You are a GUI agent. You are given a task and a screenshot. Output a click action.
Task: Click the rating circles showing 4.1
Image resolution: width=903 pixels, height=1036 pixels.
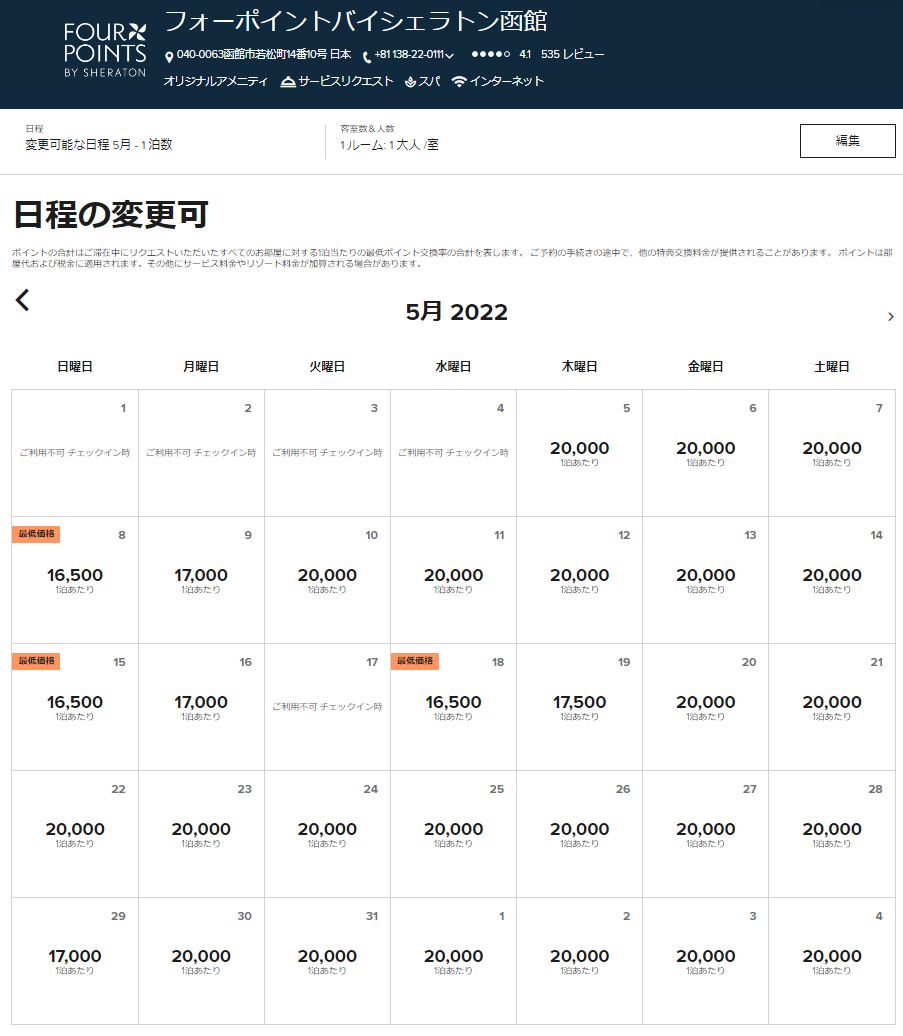[490, 55]
